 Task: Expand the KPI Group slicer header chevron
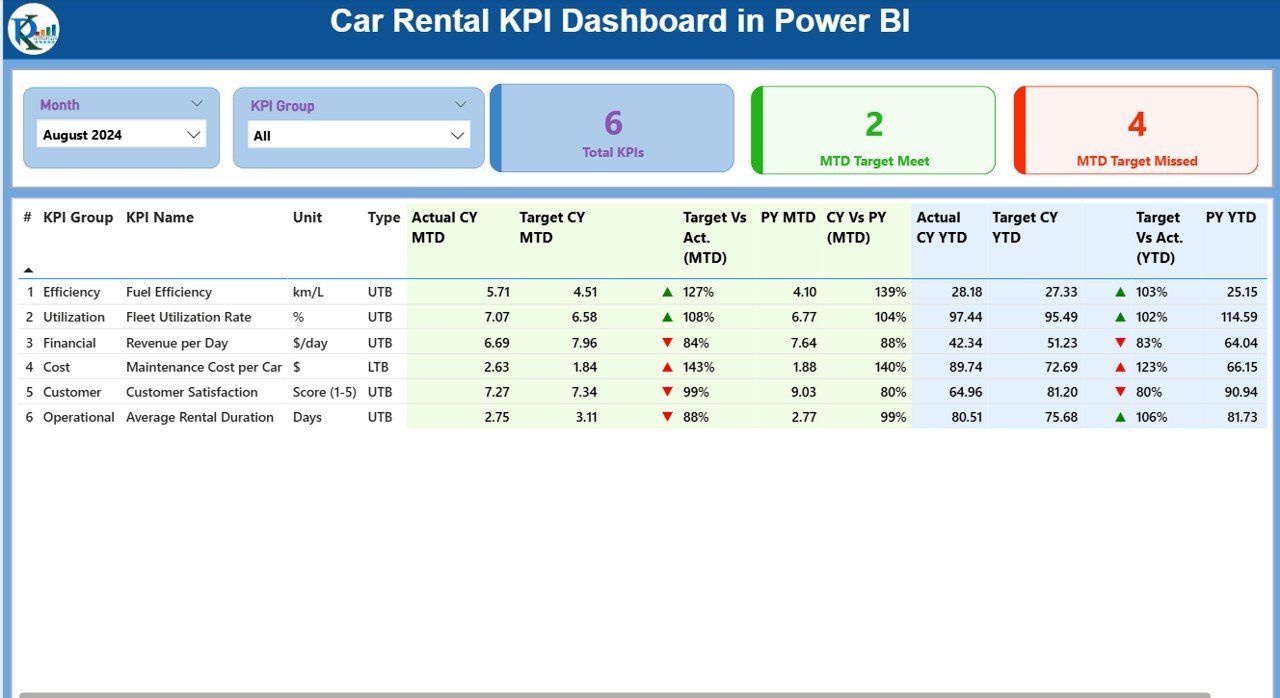(x=461, y=105)
